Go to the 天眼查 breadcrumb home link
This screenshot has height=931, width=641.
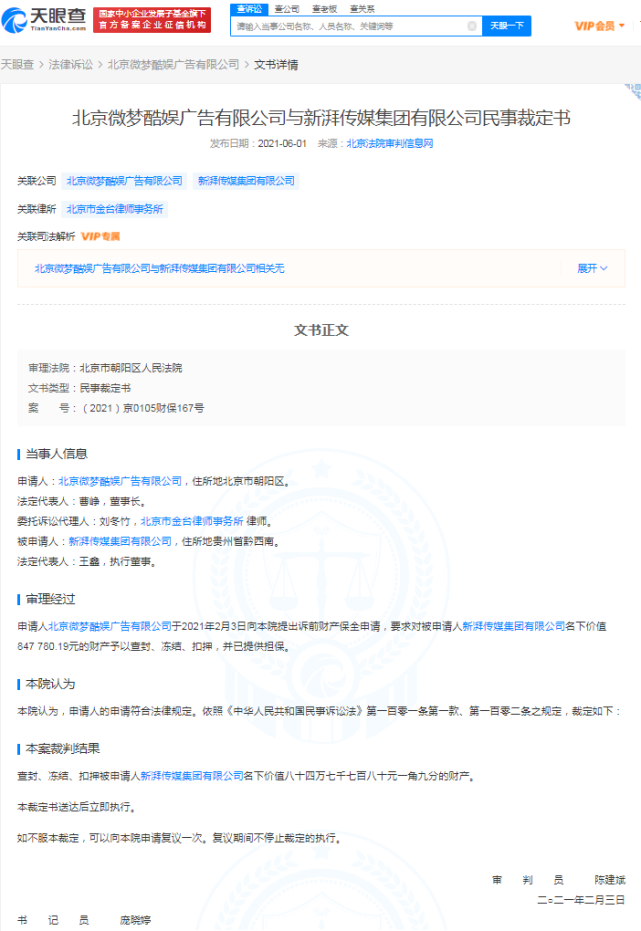pos(17,65)
